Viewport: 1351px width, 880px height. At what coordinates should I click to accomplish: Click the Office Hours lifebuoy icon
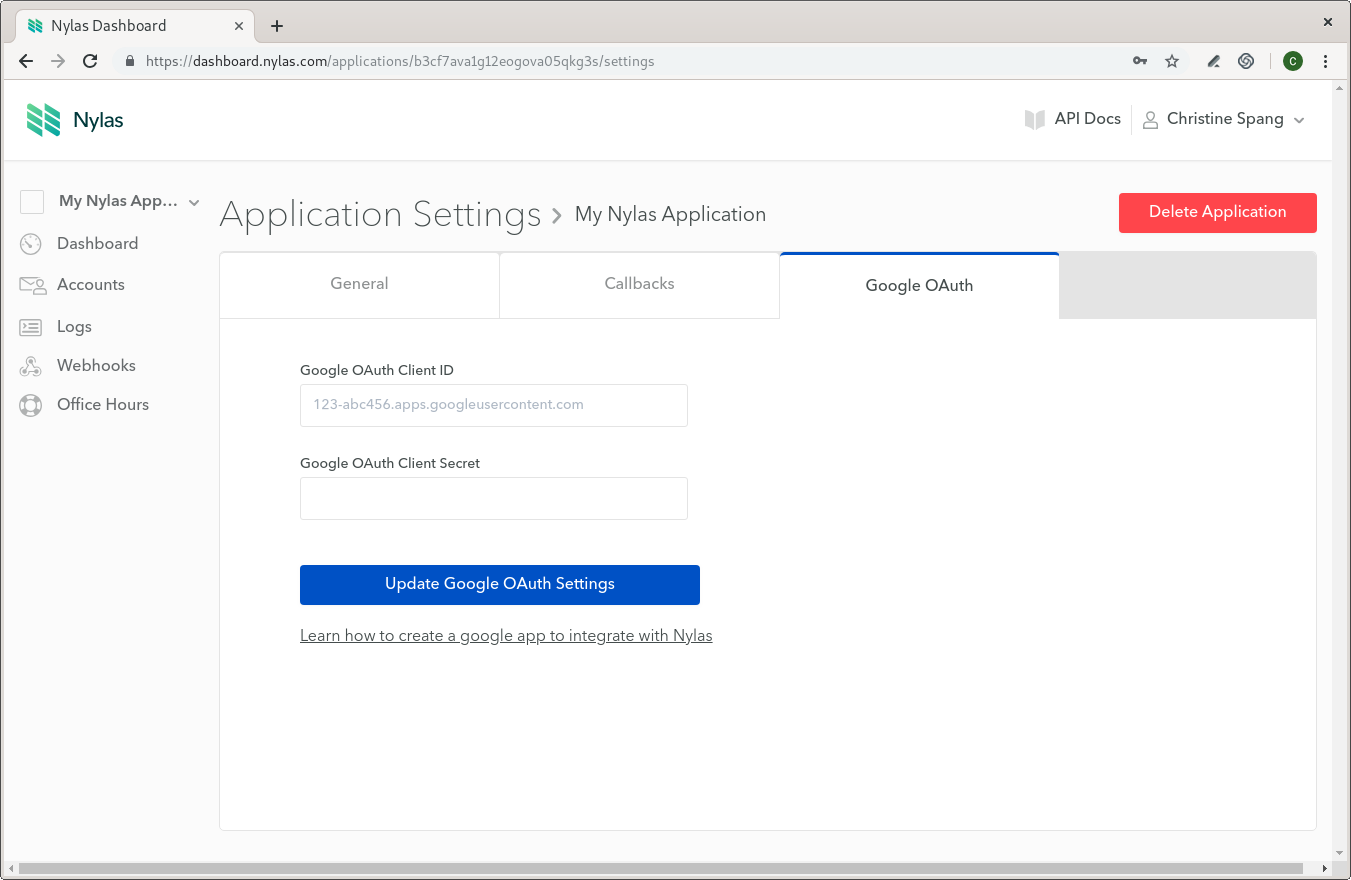31,405
